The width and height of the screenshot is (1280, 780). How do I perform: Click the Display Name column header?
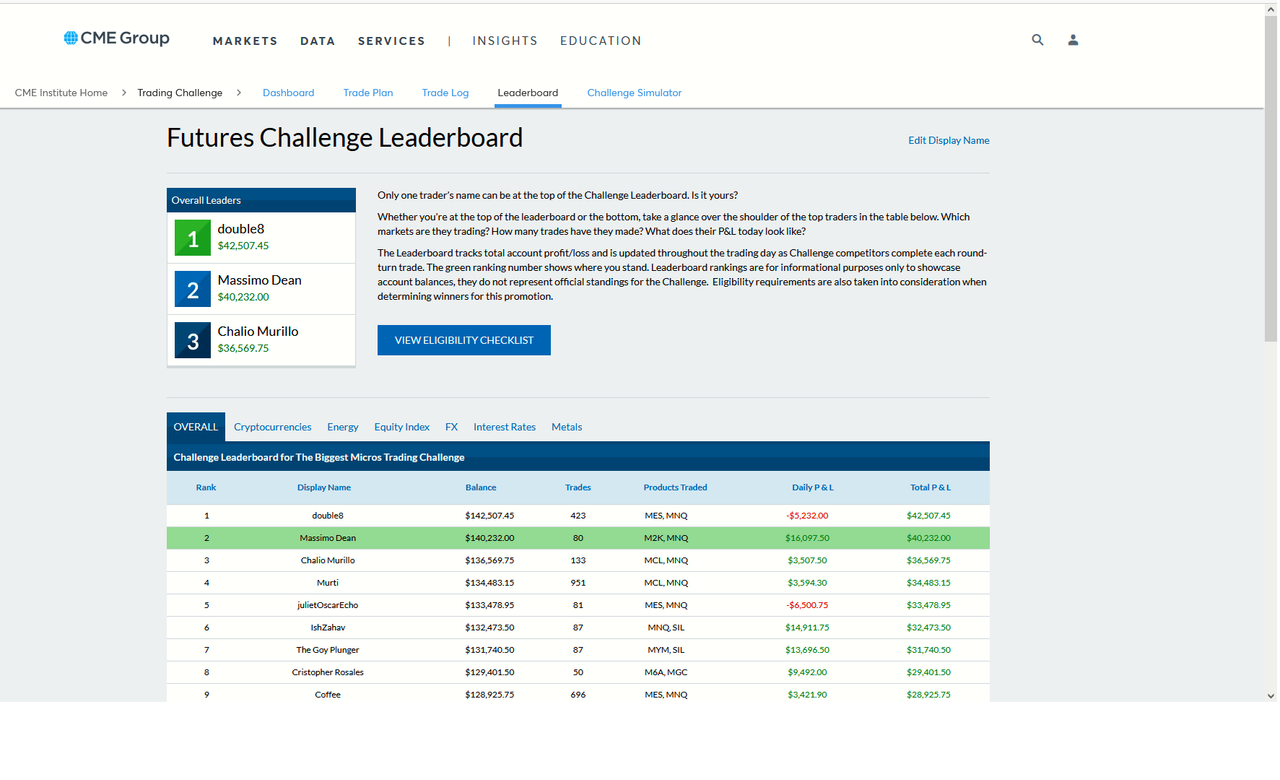tap(324, 488)
